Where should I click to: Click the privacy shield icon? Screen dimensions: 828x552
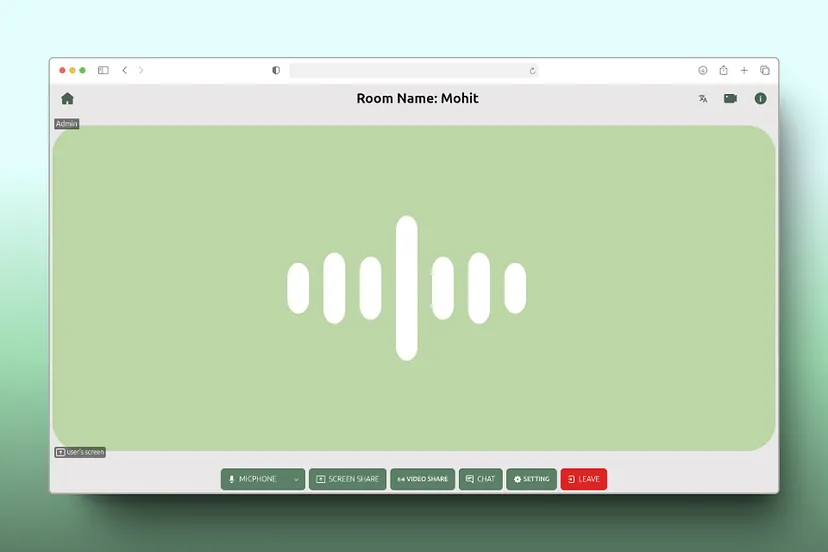(x=276, y=71)
